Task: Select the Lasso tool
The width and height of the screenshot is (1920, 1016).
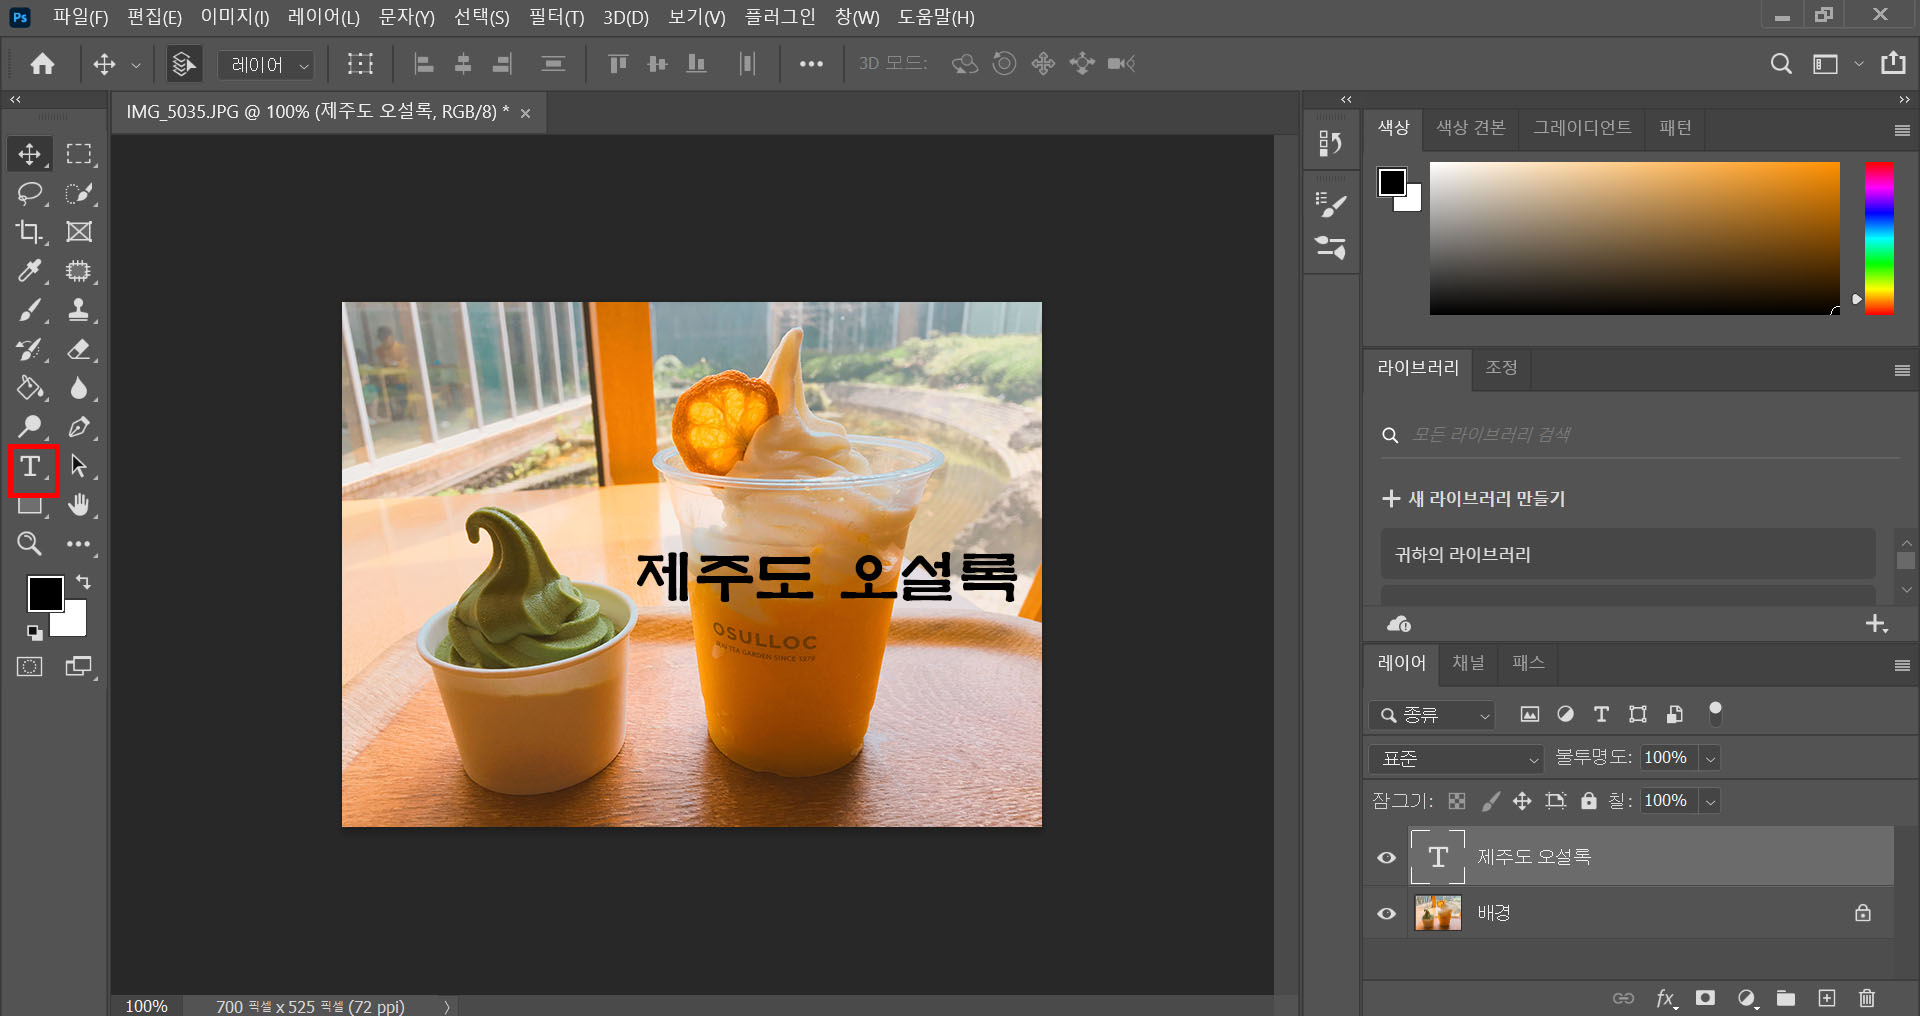Action: (x=30, y=193)
